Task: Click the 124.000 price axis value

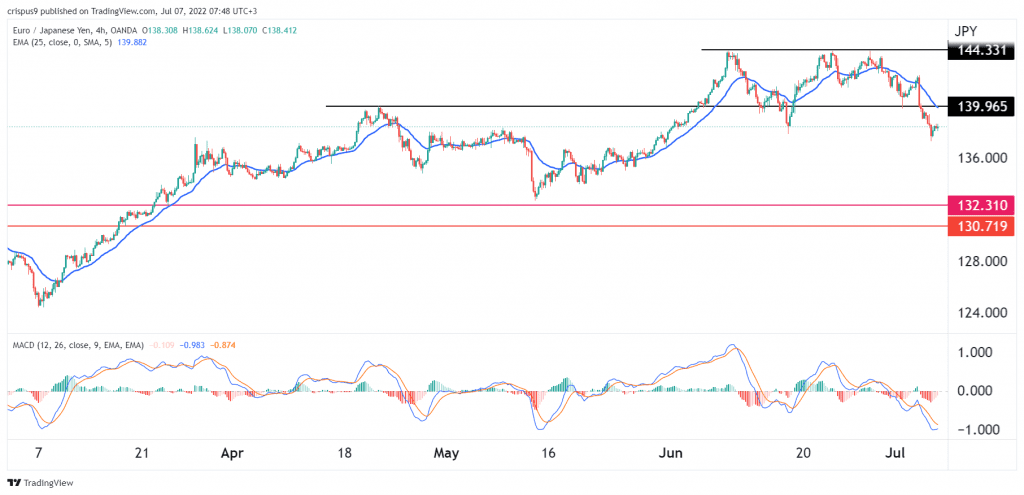Action: pyautogui.click(x=984, y=313)
